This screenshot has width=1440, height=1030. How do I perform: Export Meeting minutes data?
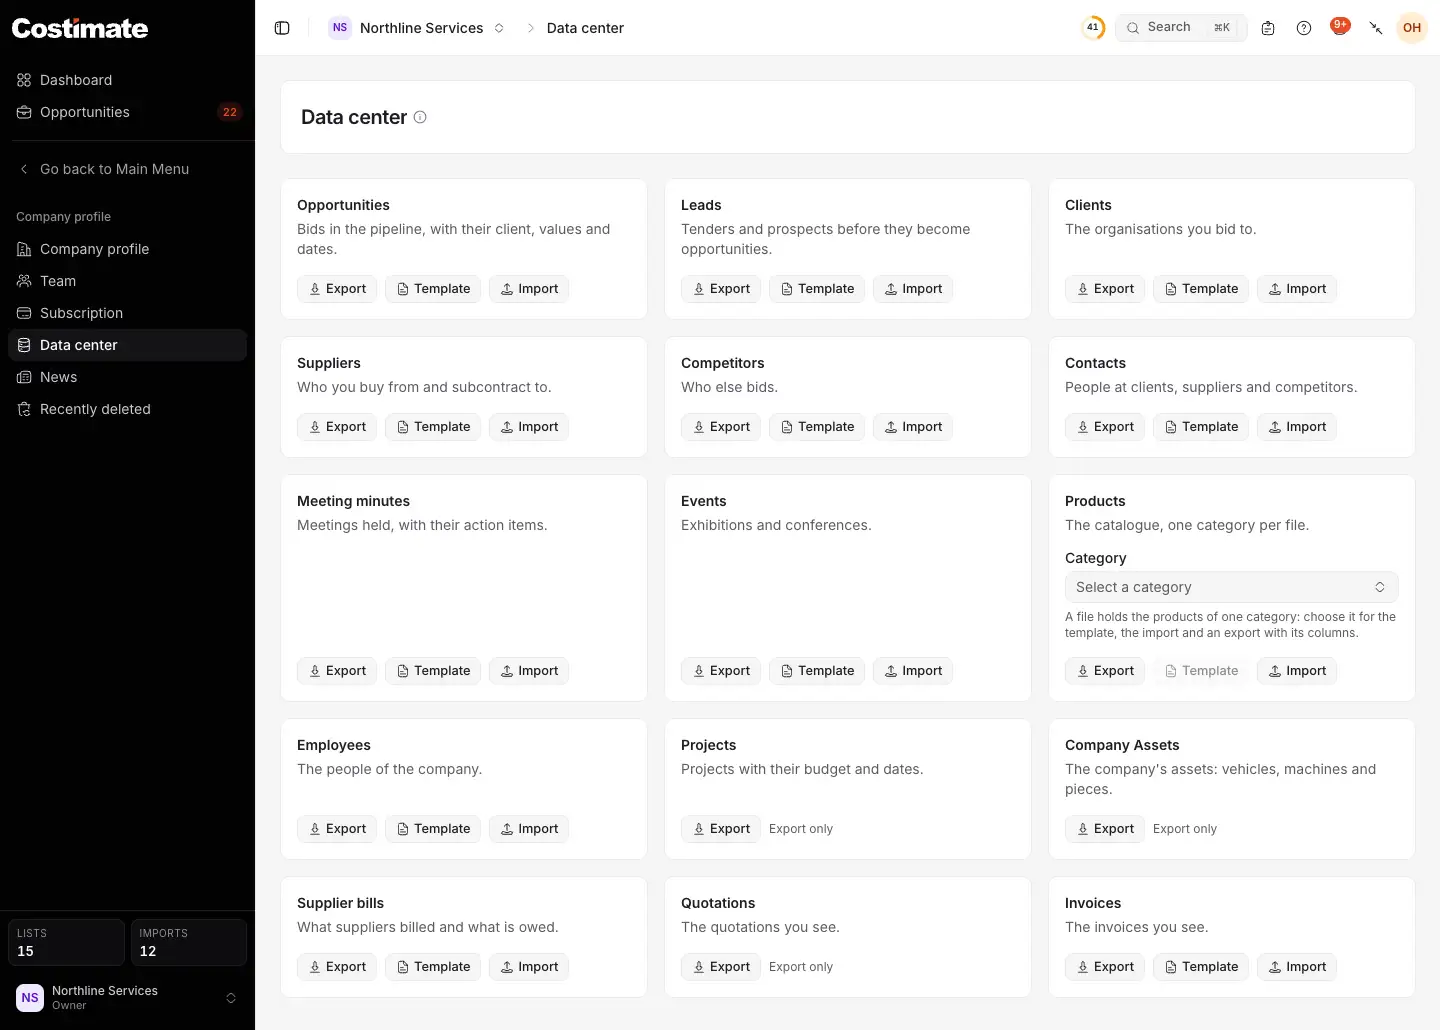(x=337, y=671)
